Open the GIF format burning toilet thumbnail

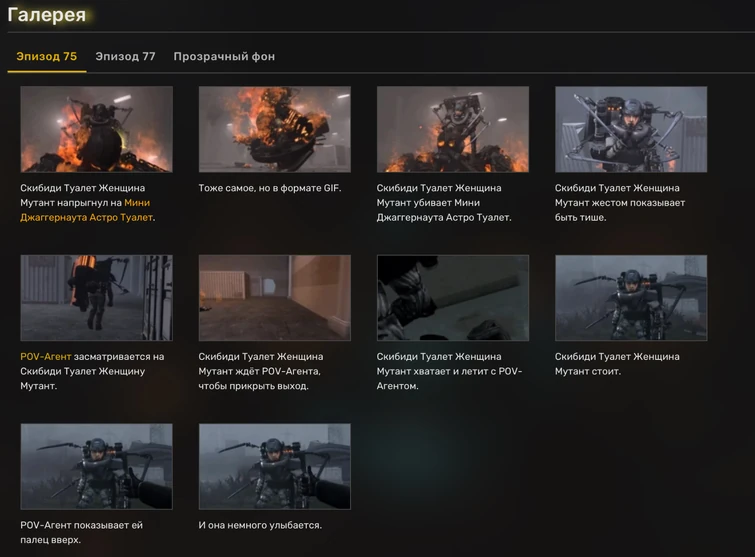click(274, 129)
